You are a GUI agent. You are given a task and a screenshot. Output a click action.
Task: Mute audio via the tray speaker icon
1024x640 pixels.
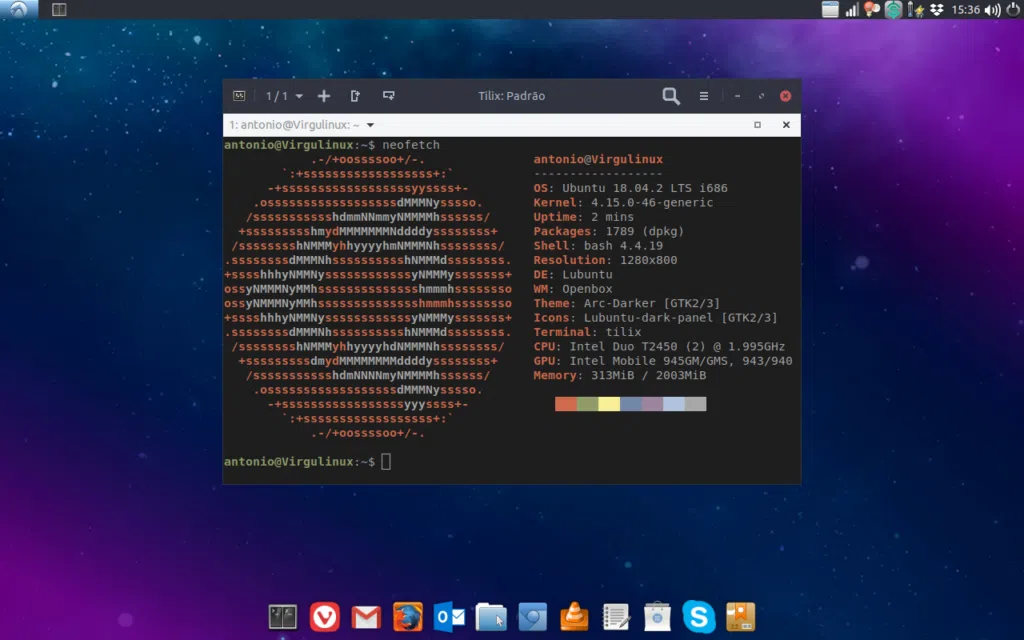(993, 9)
